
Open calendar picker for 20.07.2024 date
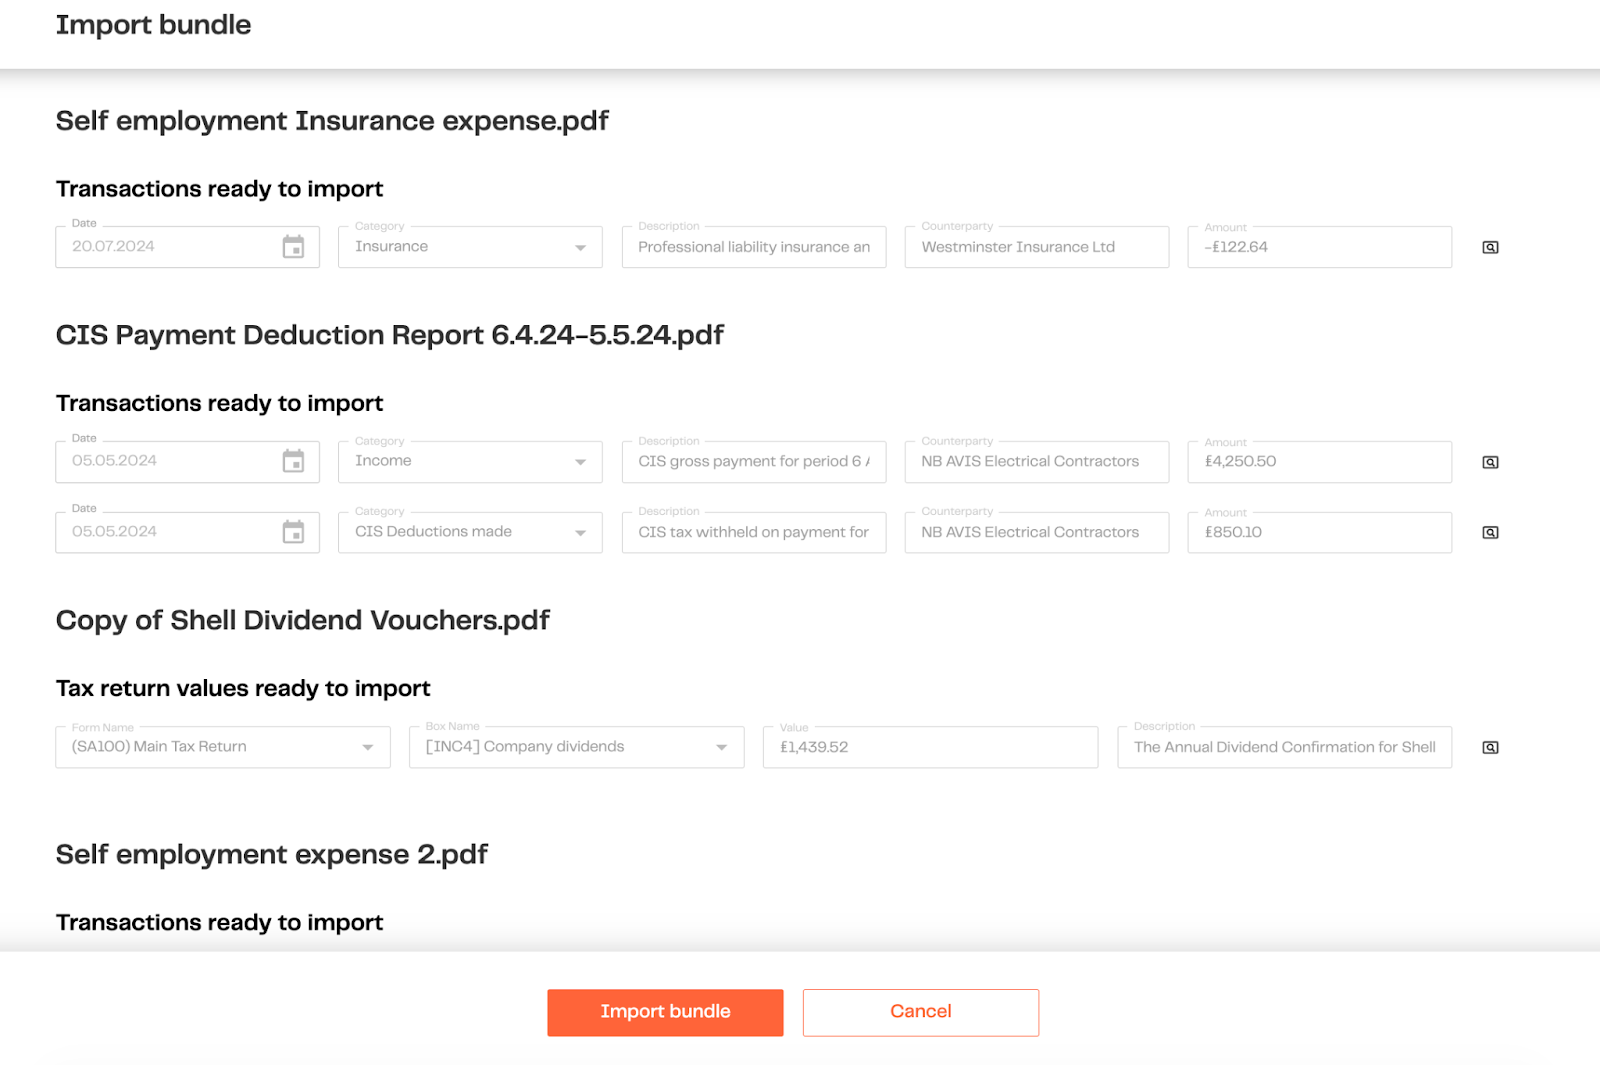point(293,247)
